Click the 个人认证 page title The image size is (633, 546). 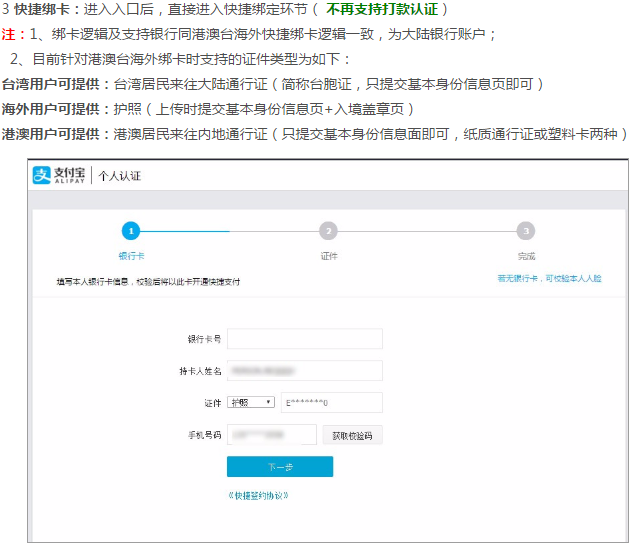[119, 176]
